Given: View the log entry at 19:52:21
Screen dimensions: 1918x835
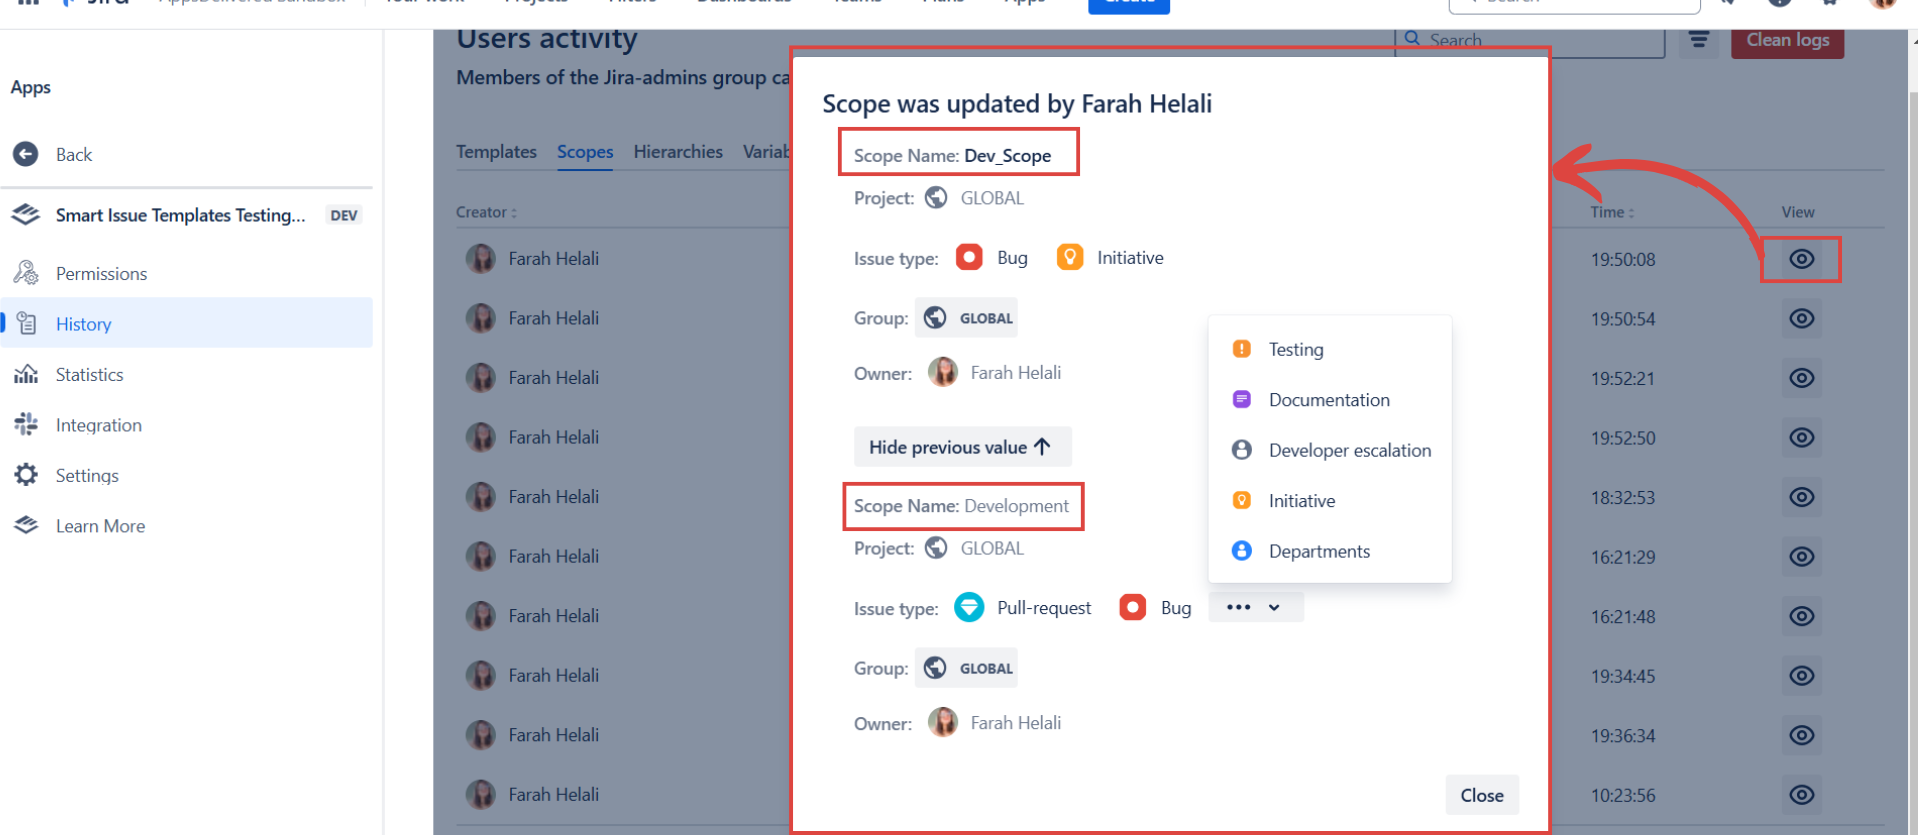Looking at the screenshot, I should (x=1801, y=378).
